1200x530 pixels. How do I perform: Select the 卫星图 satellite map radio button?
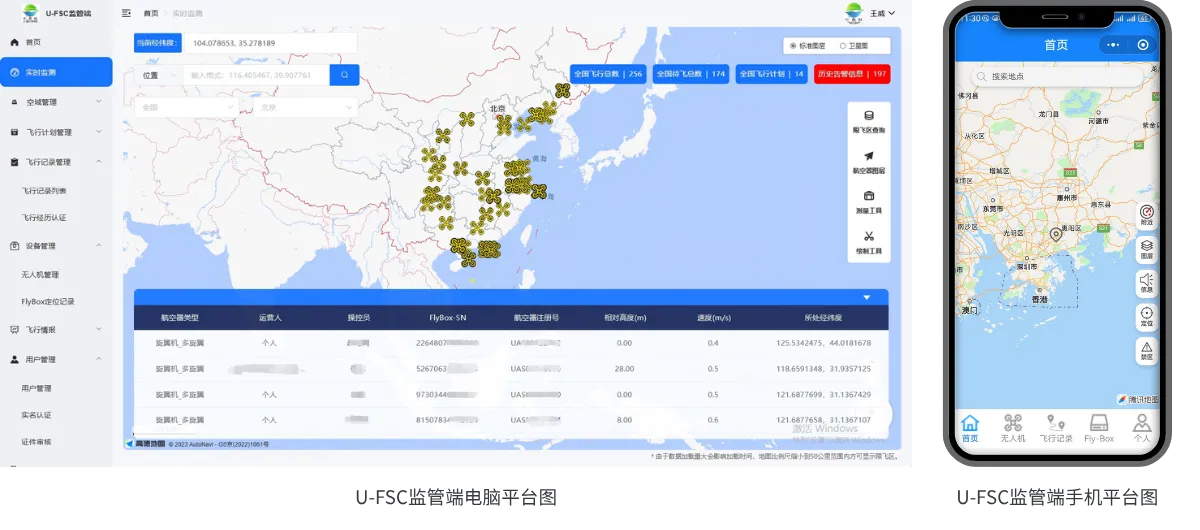click(x=842, y=46)
